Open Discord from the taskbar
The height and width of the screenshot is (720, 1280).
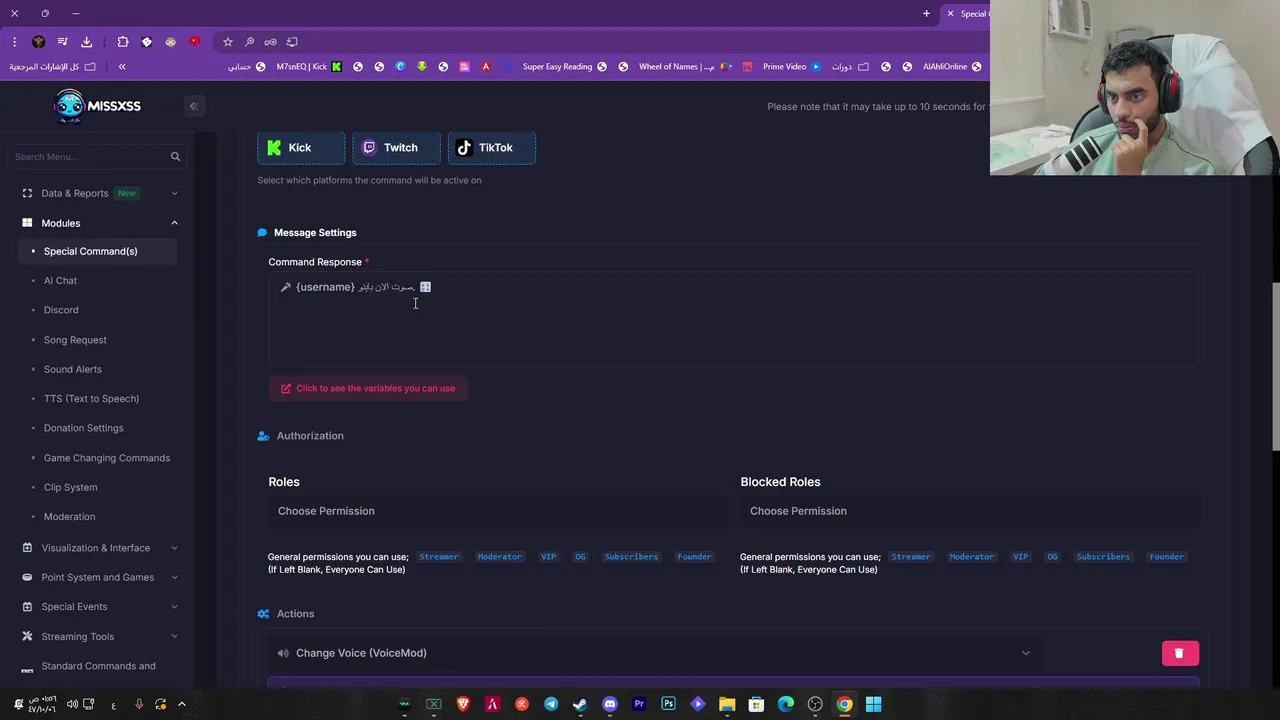[610, 704]
